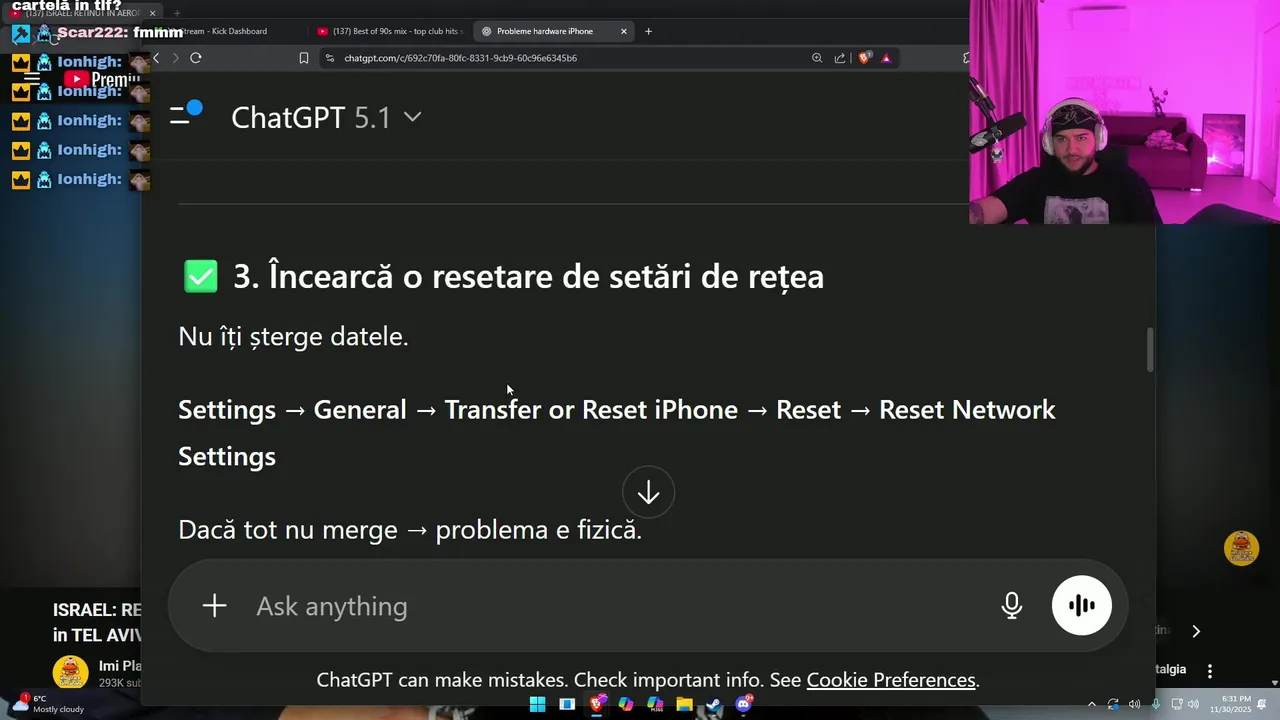1280x720 pixels.
Task: Open the Copilot taskbar icon
Action: [x=626, y=704]
